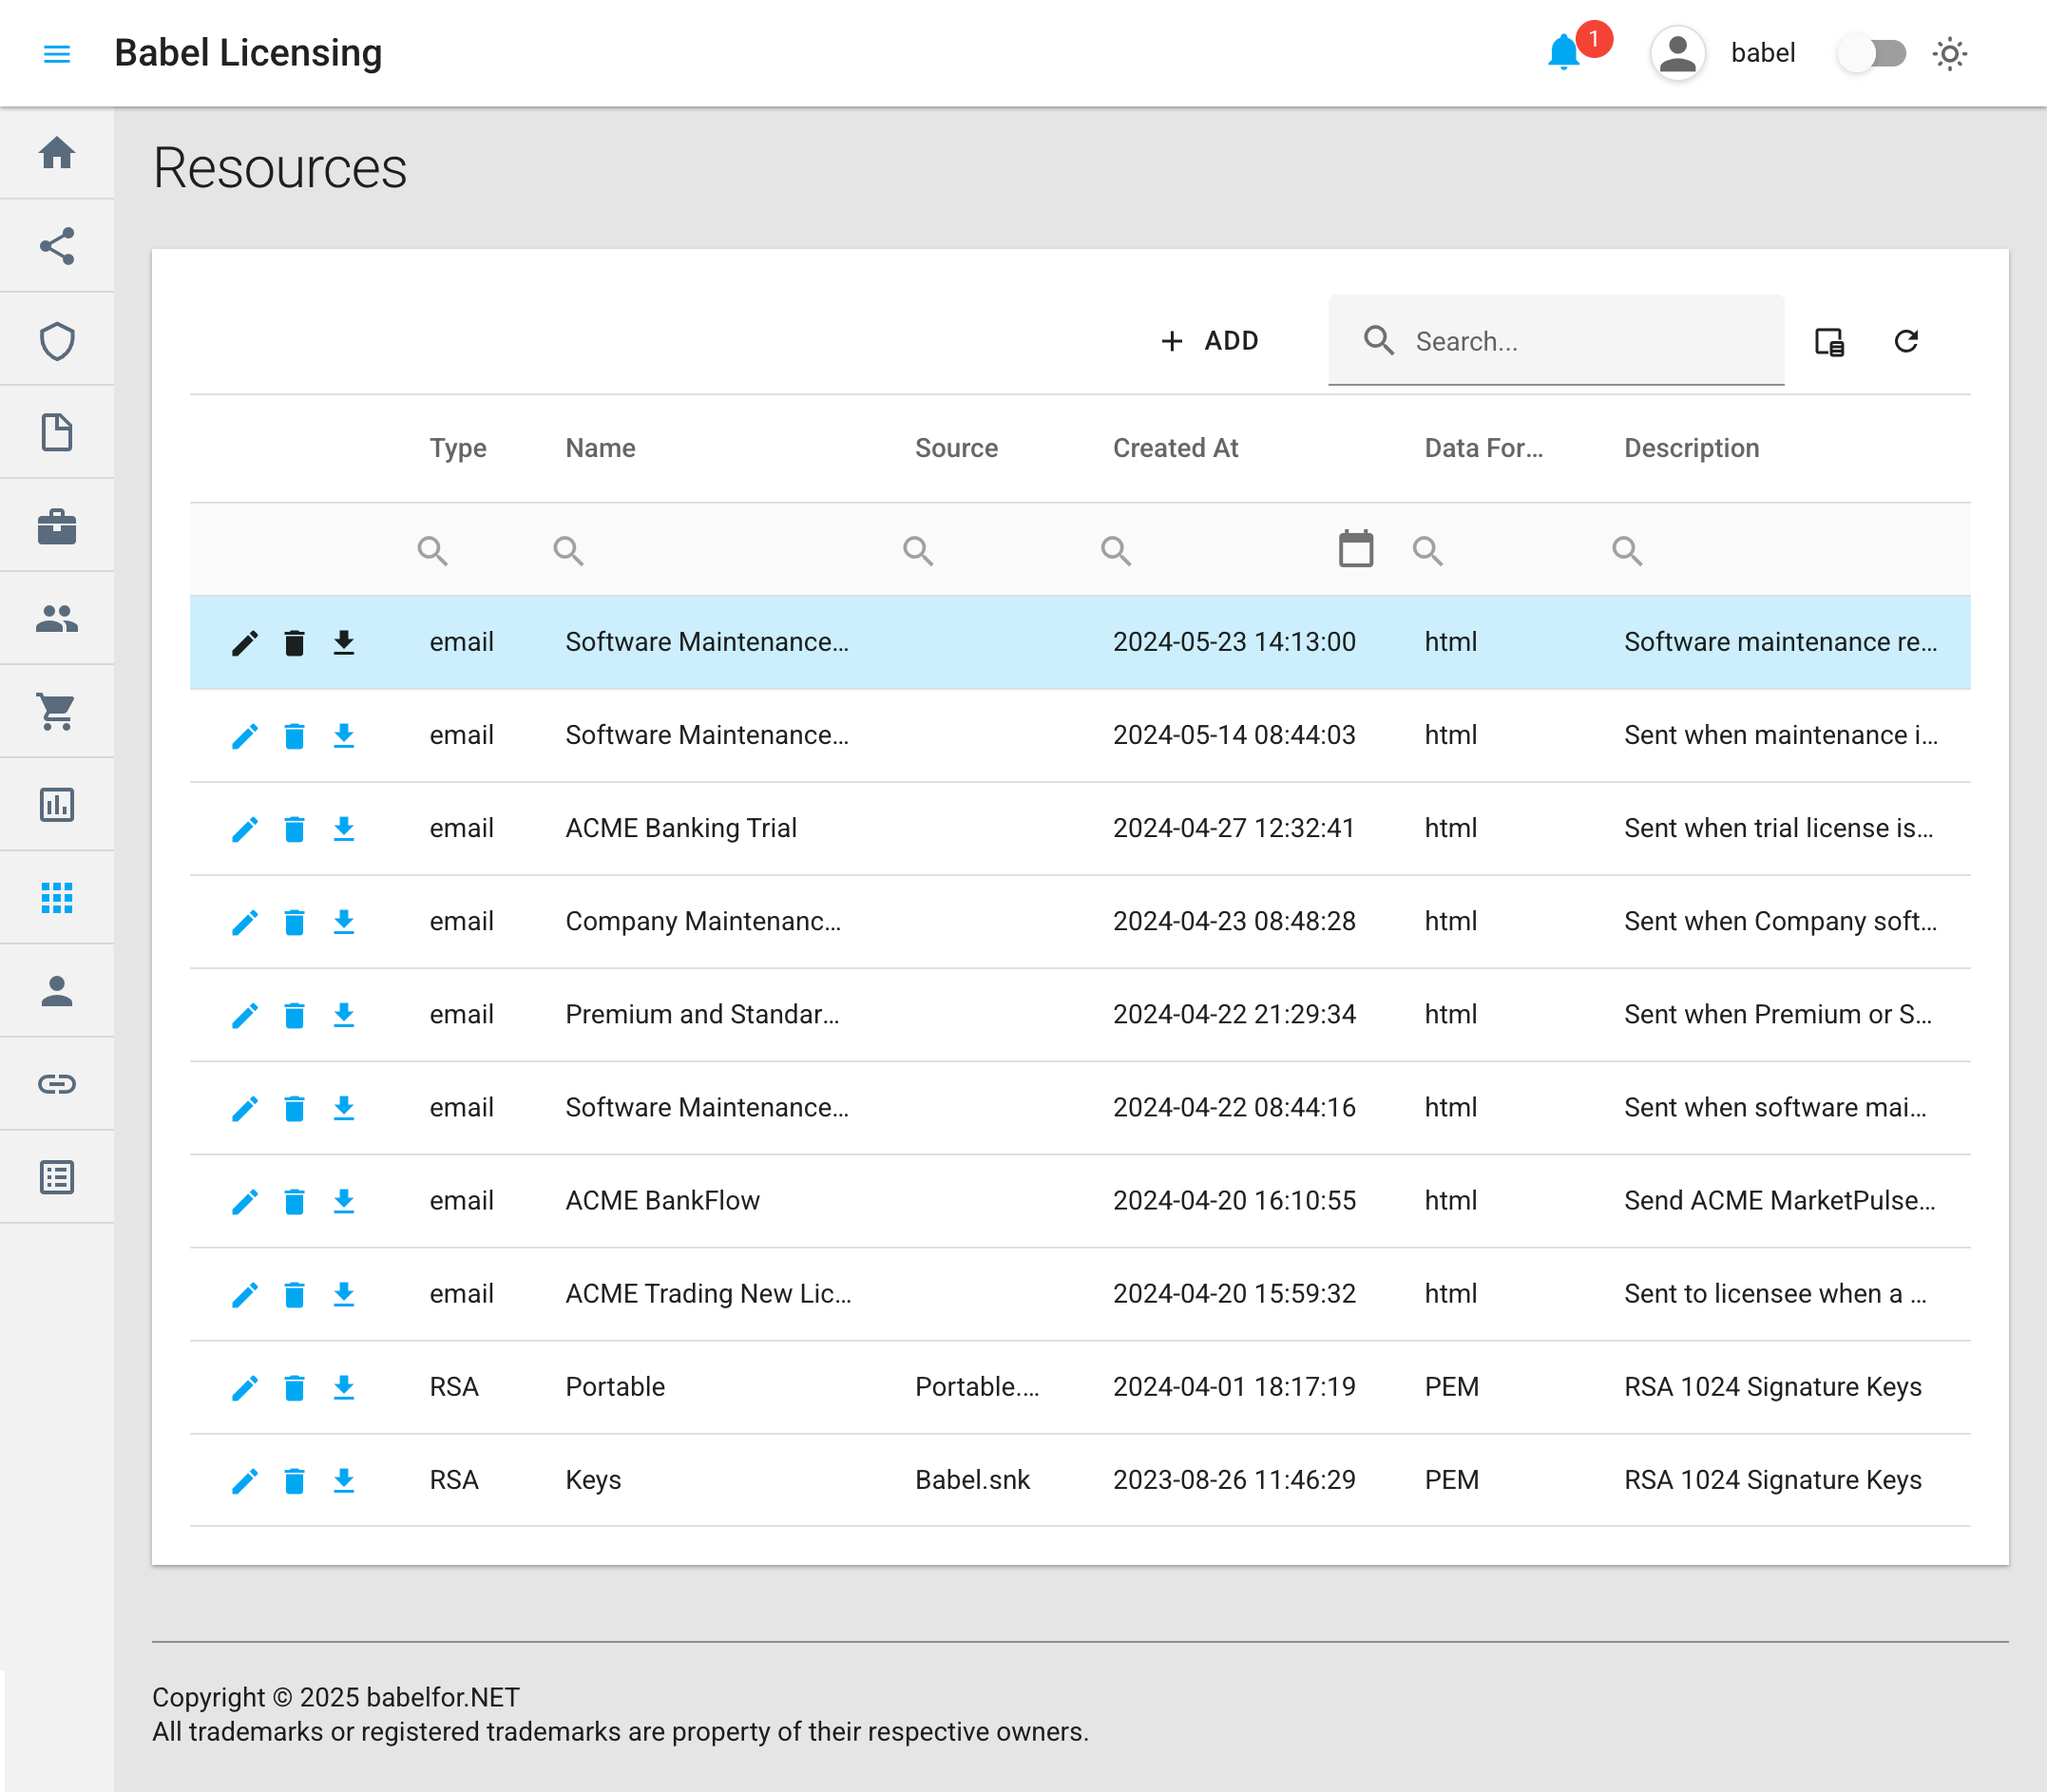Click the ADD button
This screenshot has width=2047, height=1792.
point(1210,341)
